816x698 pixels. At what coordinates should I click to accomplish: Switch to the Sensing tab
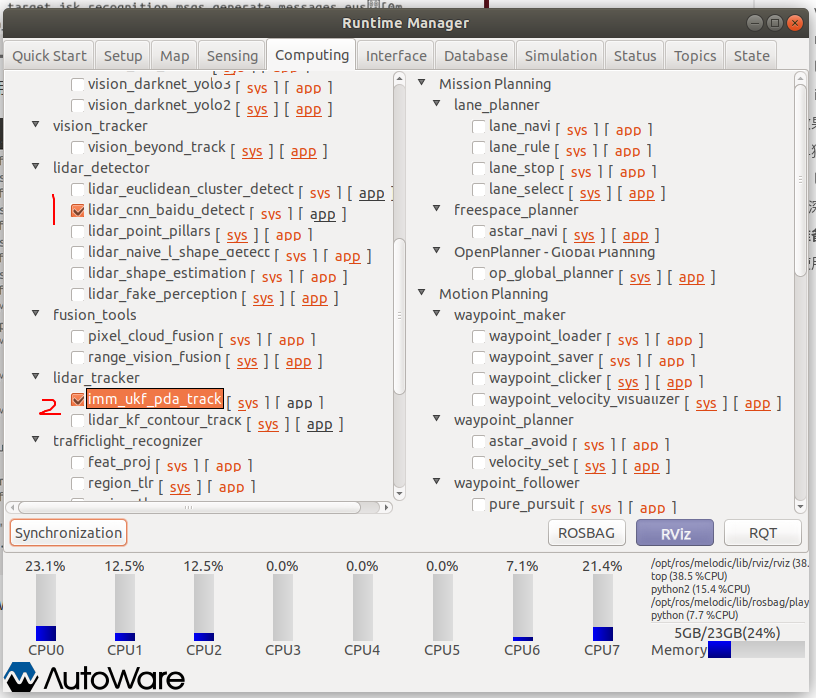tap(232, 56)
